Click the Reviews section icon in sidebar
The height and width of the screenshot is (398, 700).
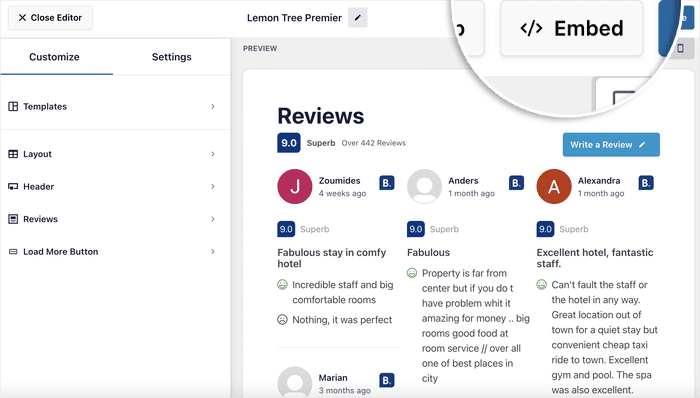click(x=13, y=219)
